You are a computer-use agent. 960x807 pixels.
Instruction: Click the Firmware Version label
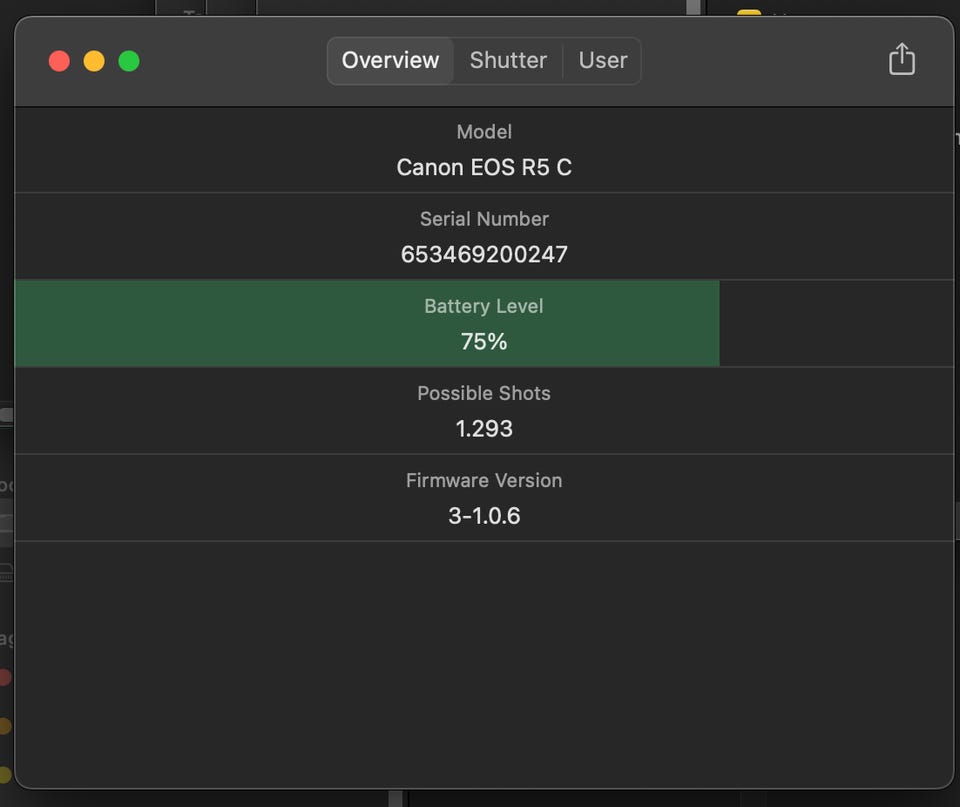484,480
